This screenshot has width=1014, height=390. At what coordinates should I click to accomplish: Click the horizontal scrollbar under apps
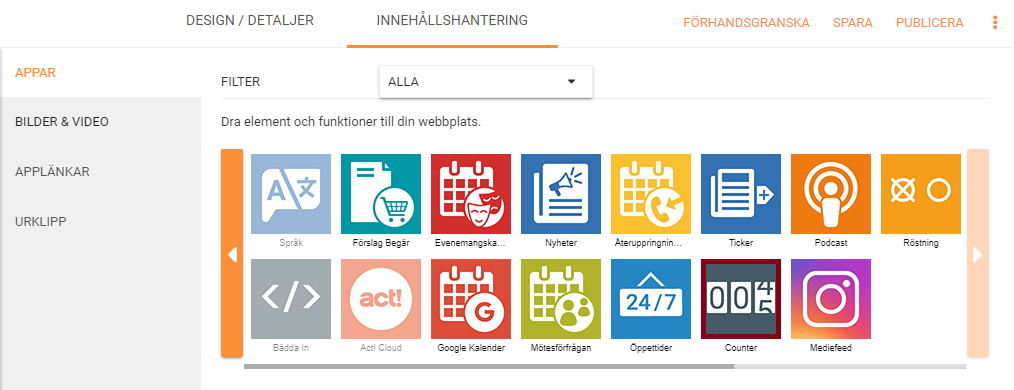point(489,366)
